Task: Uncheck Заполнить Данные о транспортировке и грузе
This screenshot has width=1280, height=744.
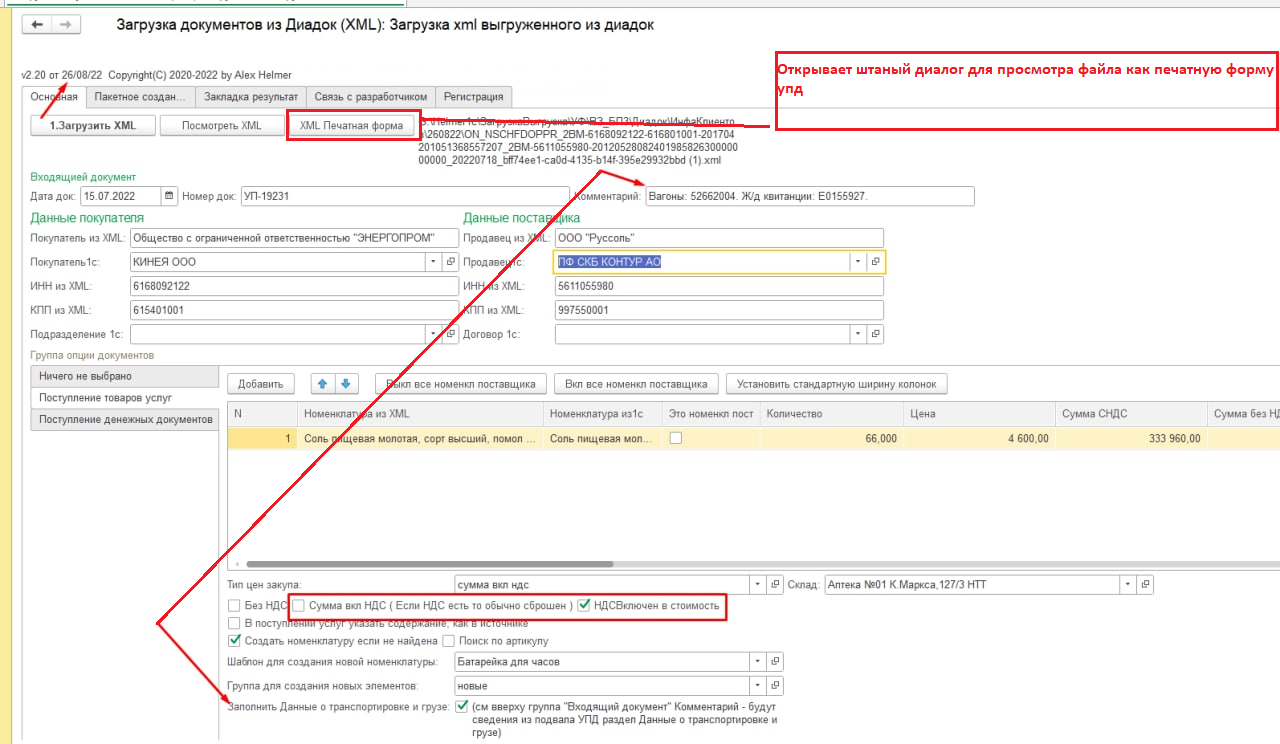Action: [461, 707]
